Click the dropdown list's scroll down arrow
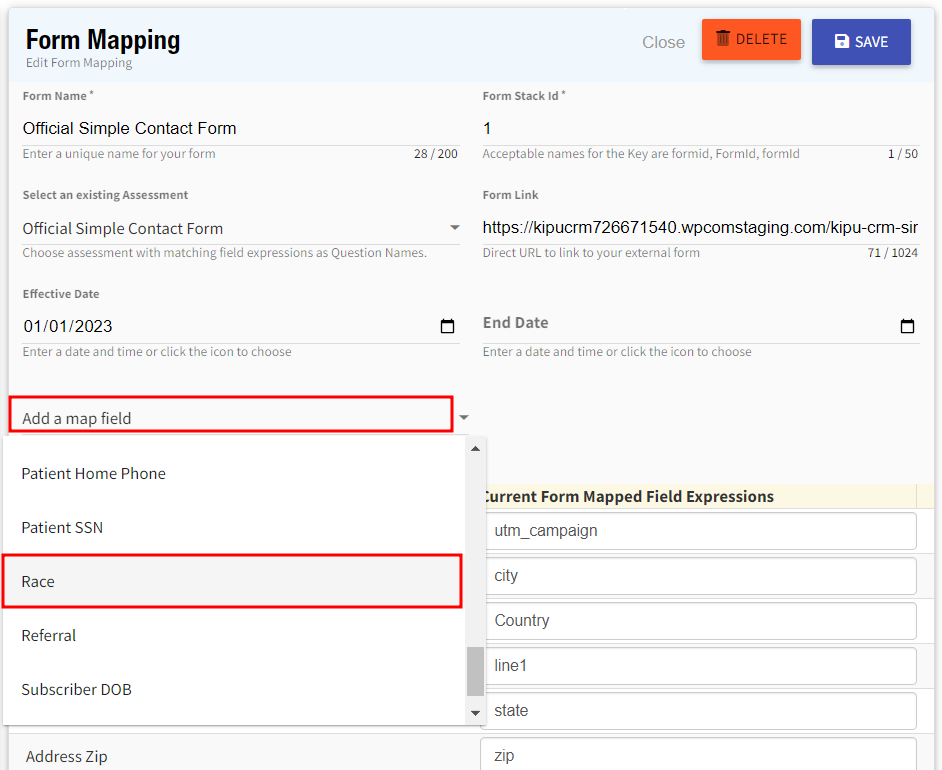The width and height of the screenshot is (942, 770). tap(475, 713)
